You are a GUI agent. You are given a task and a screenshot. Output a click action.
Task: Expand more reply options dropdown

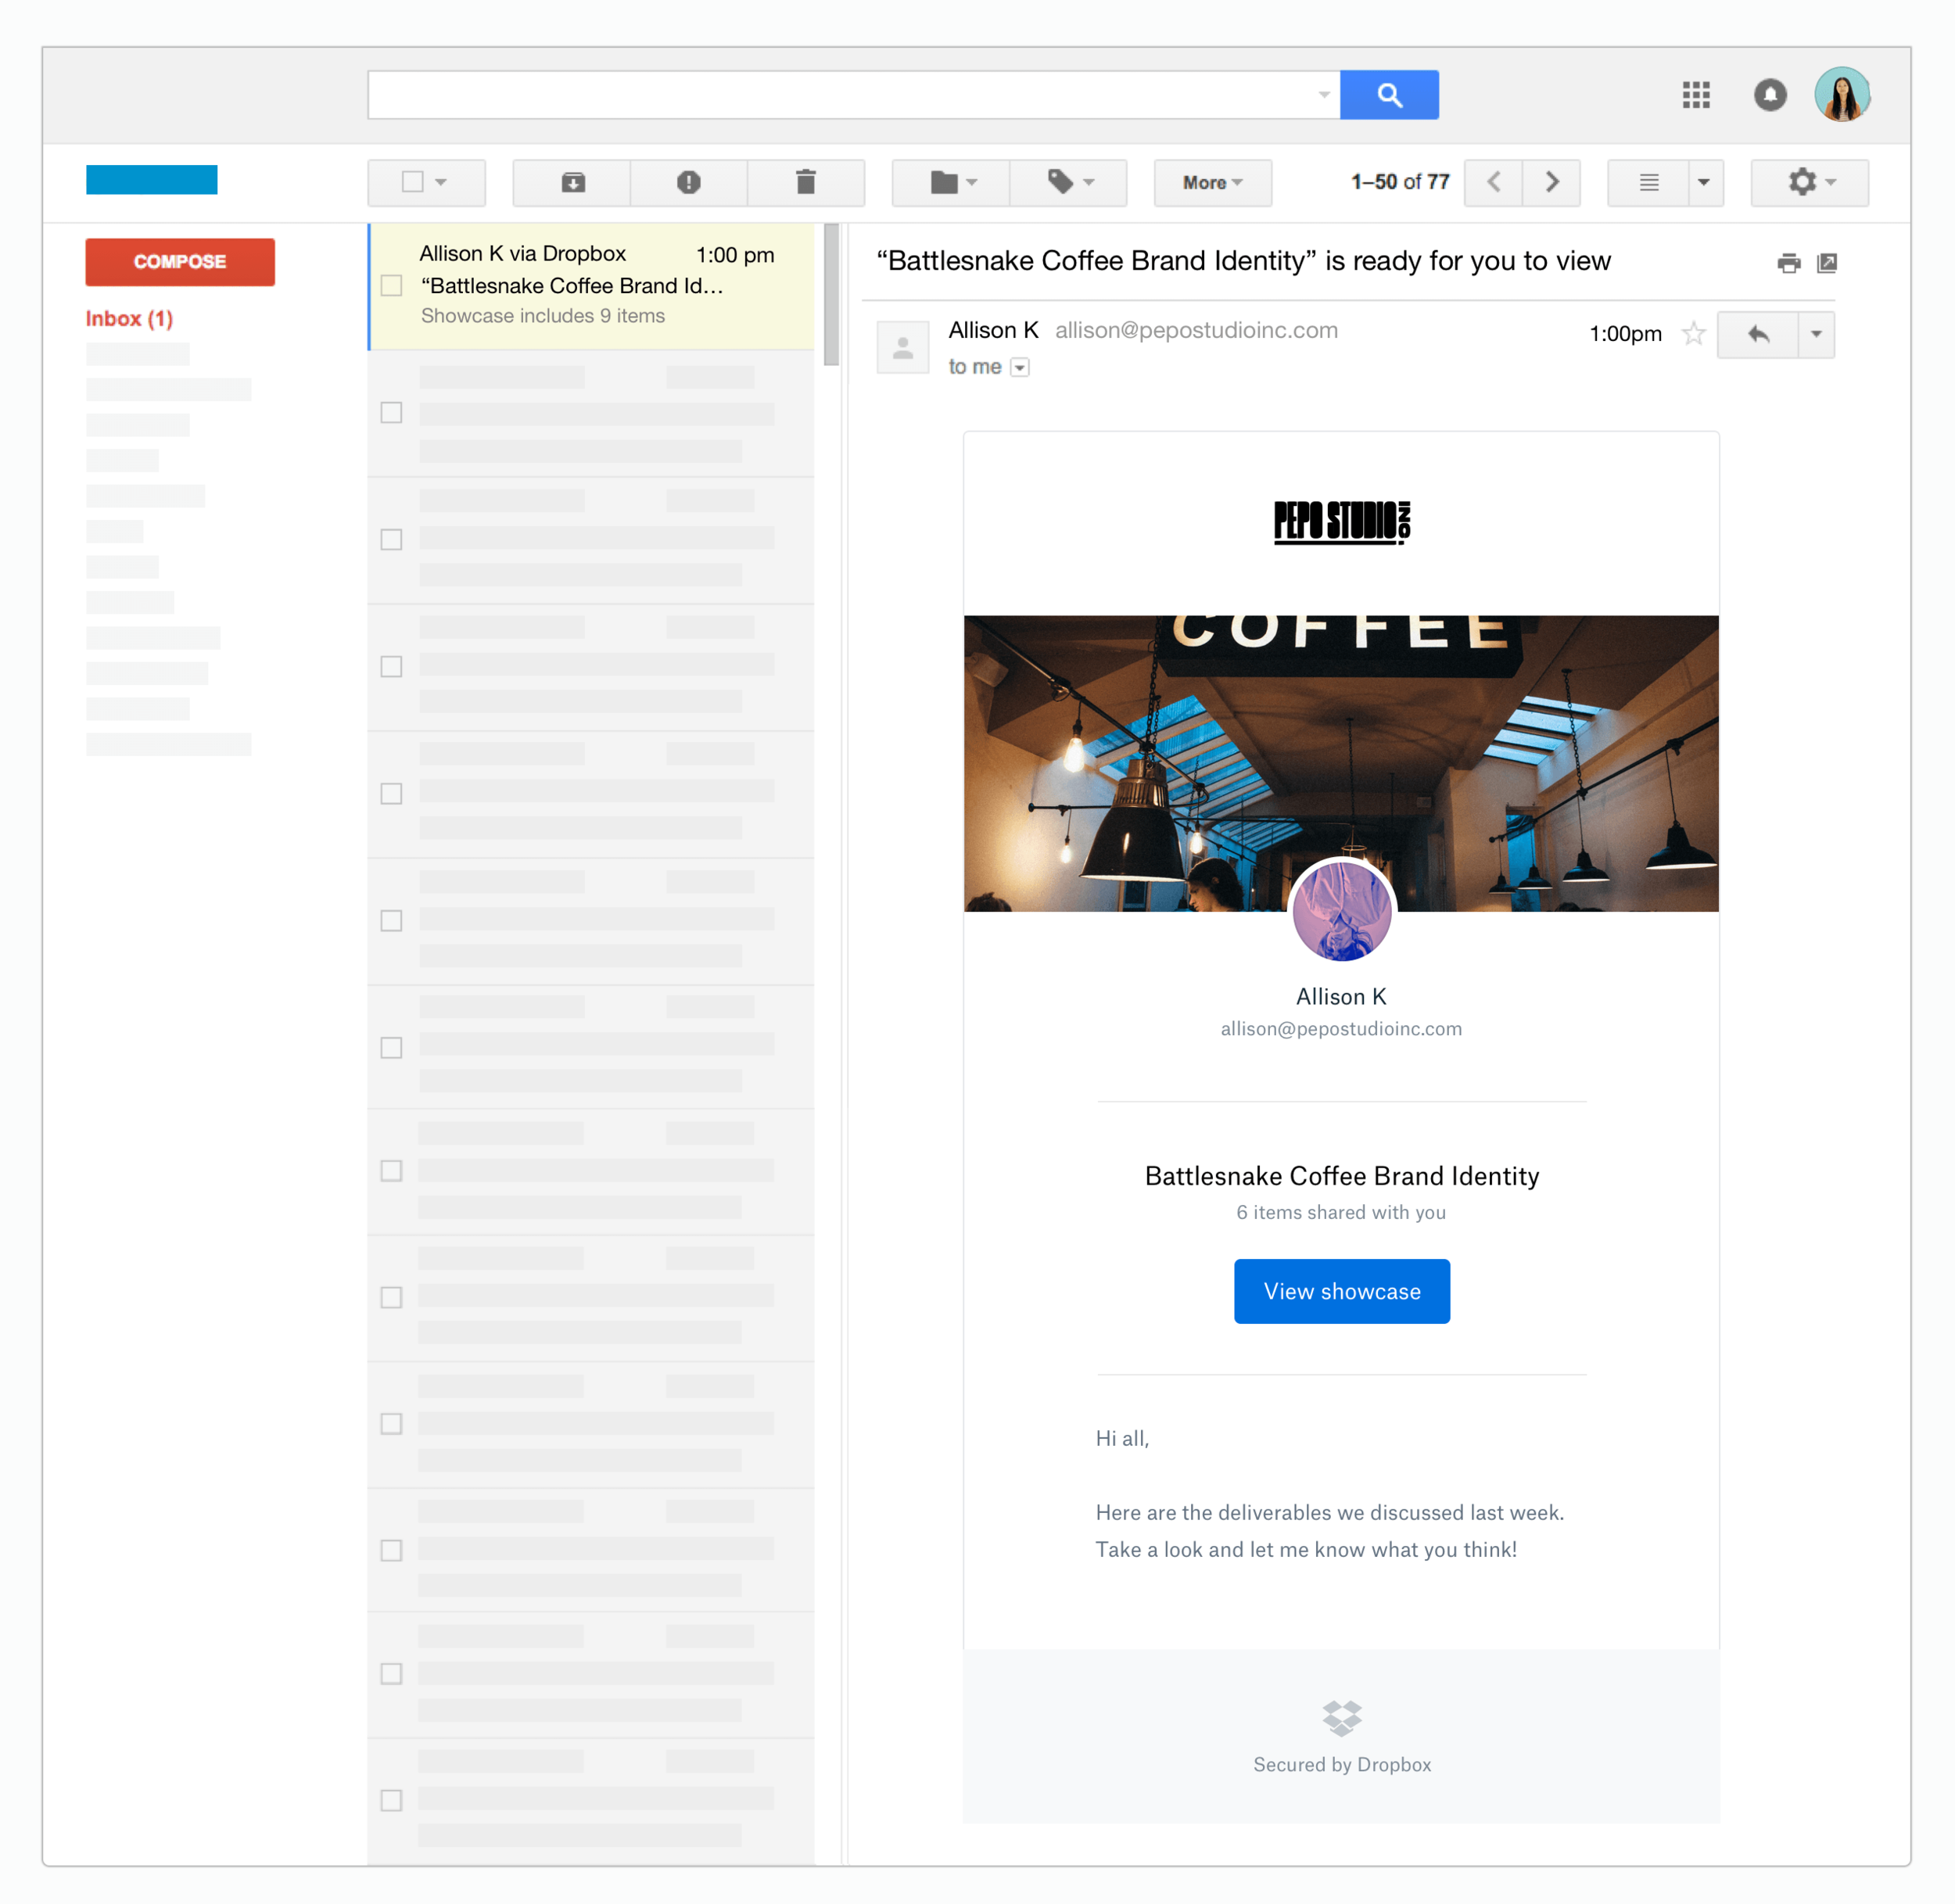[x=1816, y=334]
